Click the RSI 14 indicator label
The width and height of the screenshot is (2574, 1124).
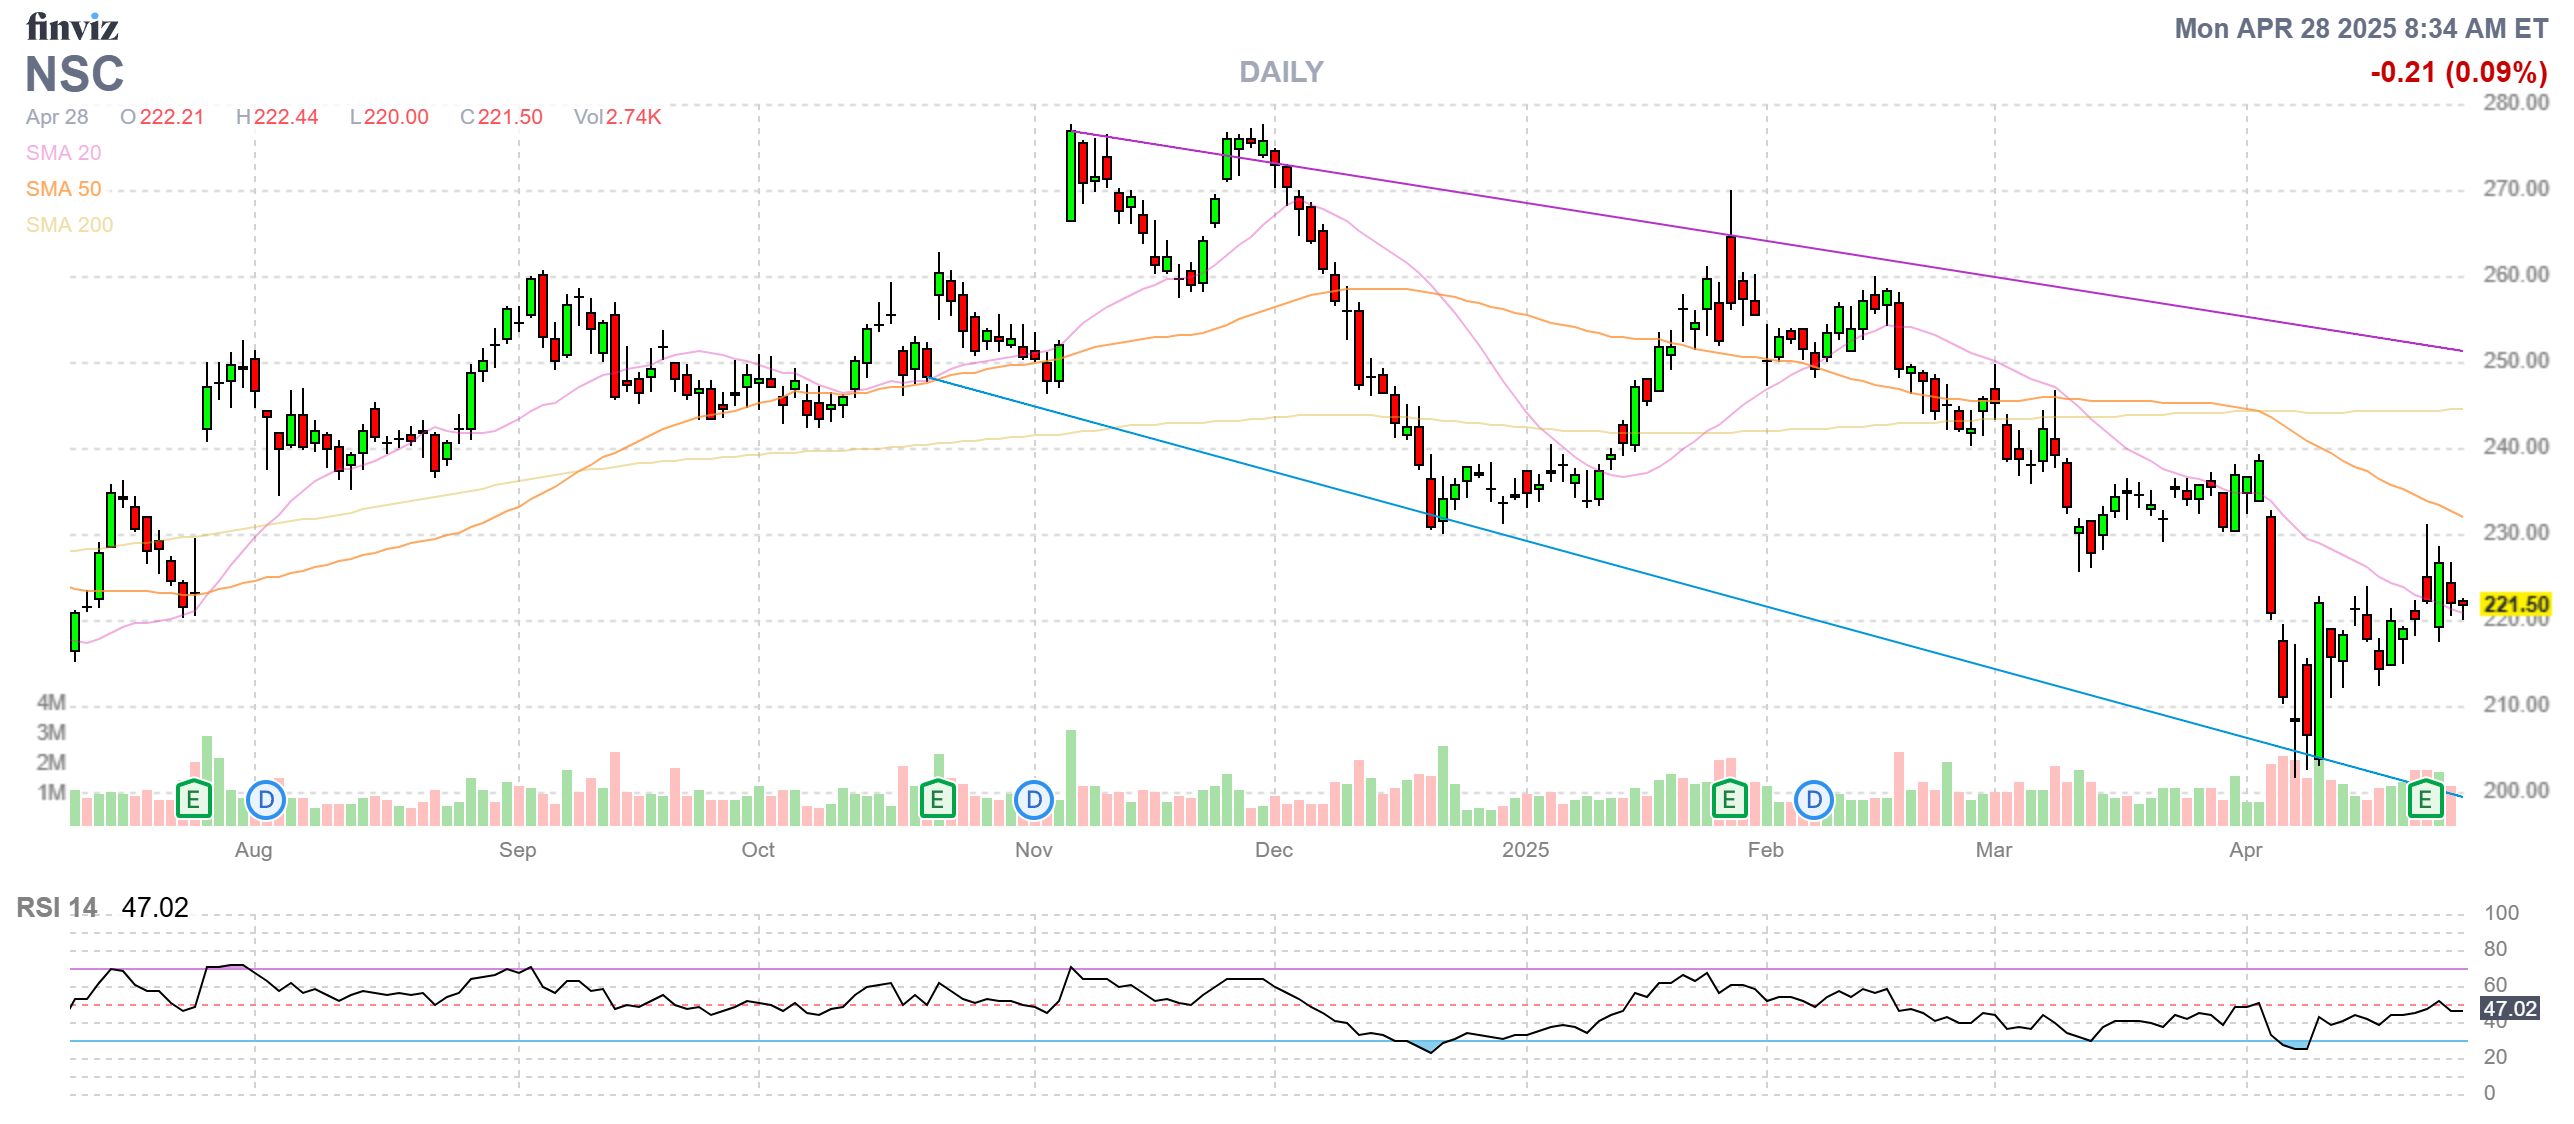tap(57, 907)
